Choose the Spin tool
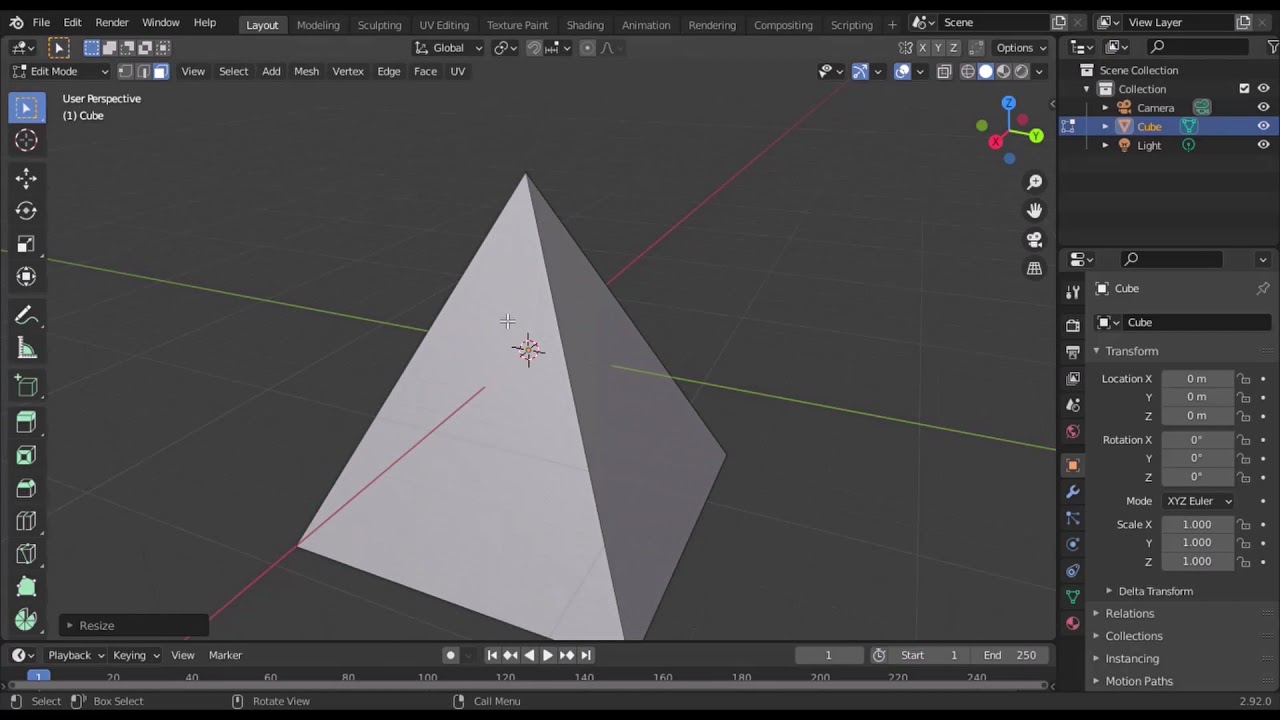Image resolution: width=1280 pixels, height=720 pixels. click(27, 621)
